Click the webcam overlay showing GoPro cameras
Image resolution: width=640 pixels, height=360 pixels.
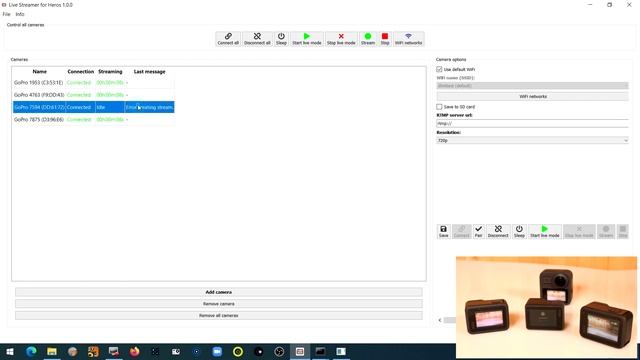546,307
